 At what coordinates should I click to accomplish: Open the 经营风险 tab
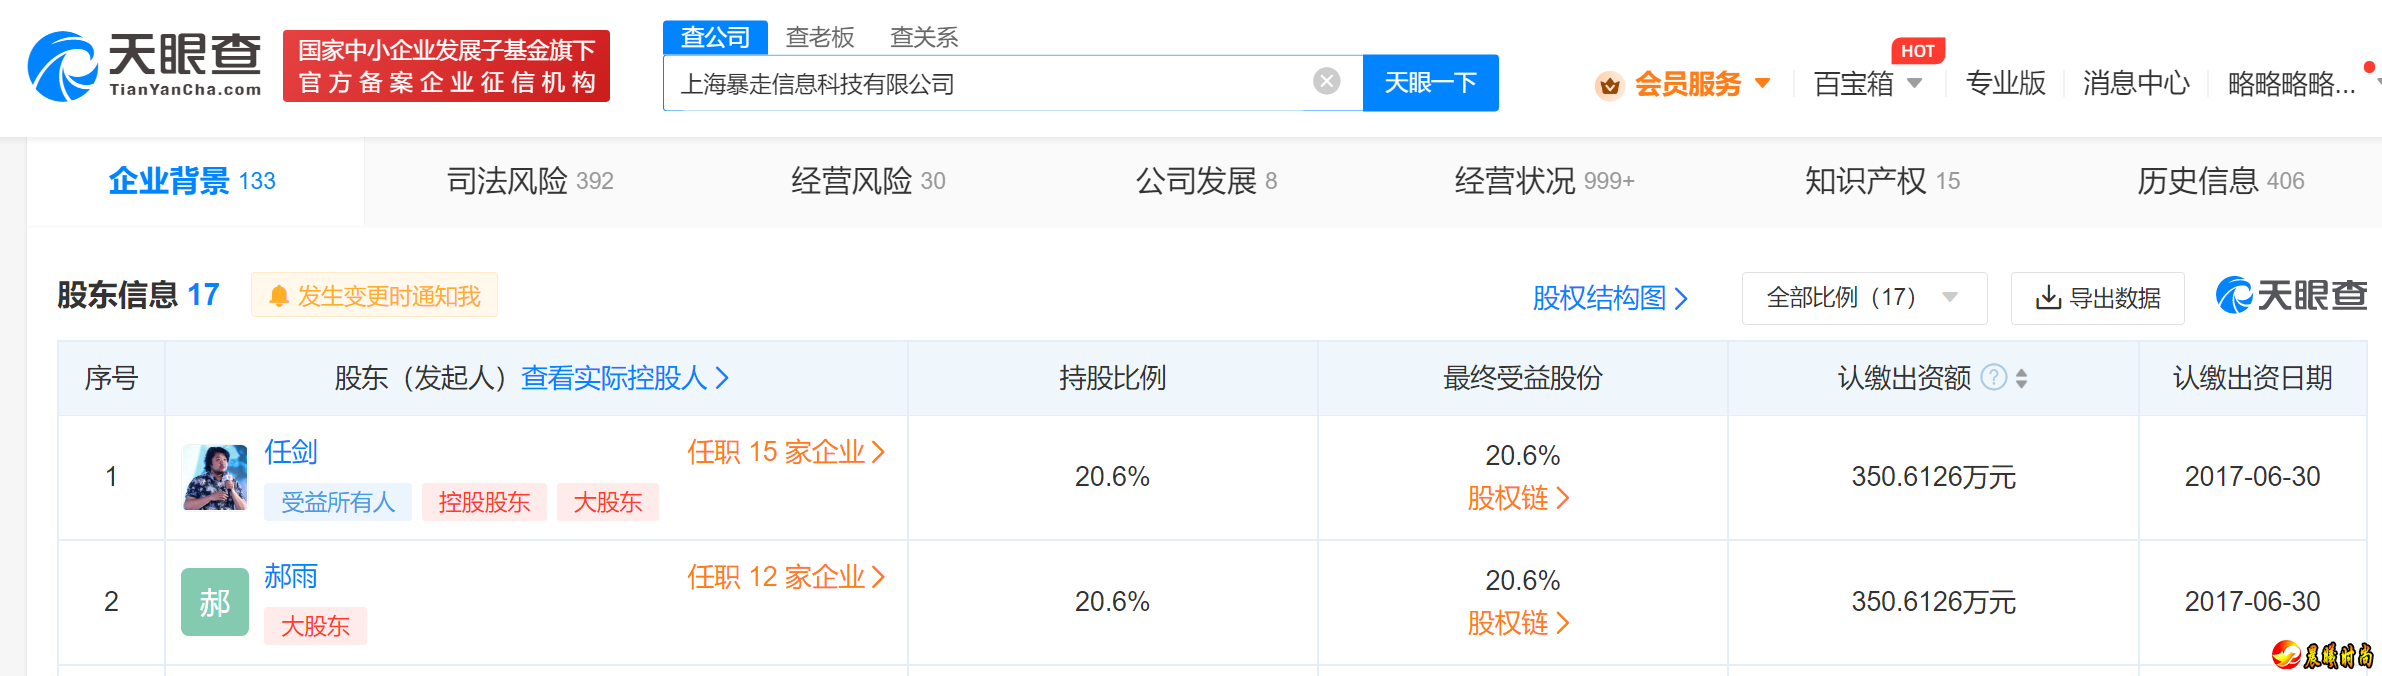pos(868,181)
